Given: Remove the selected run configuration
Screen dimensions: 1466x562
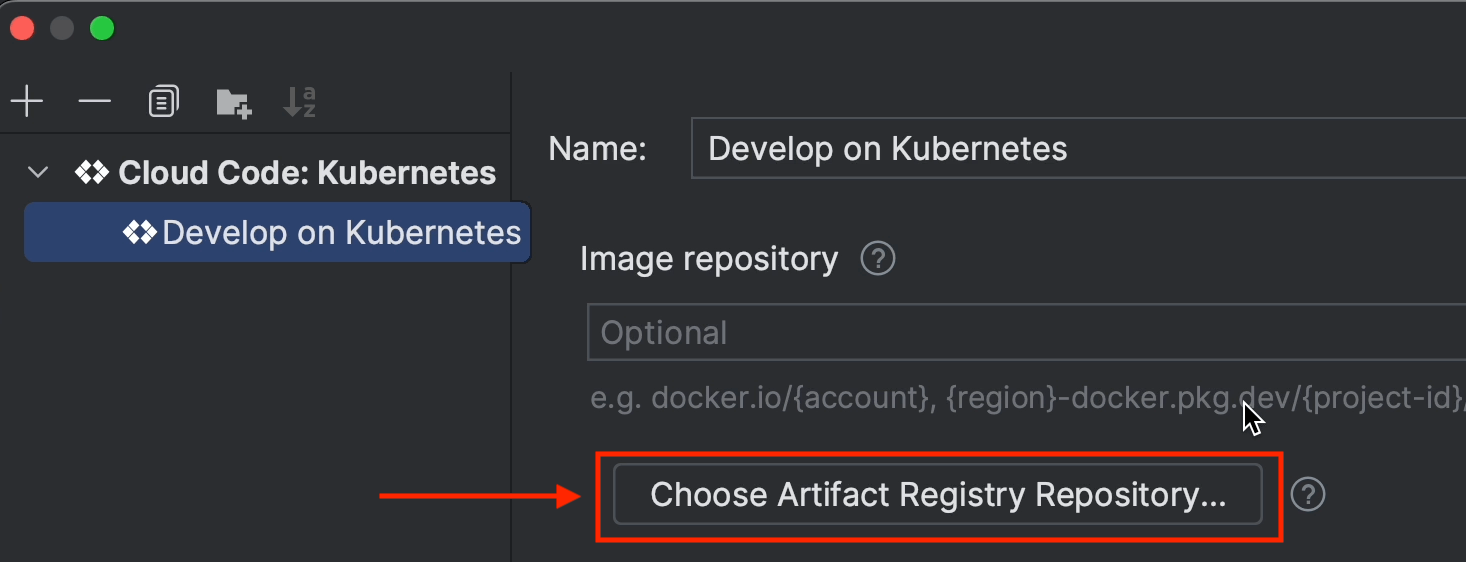Looking at the screenshot, I should pyautogui.click(x=95, y=102).
